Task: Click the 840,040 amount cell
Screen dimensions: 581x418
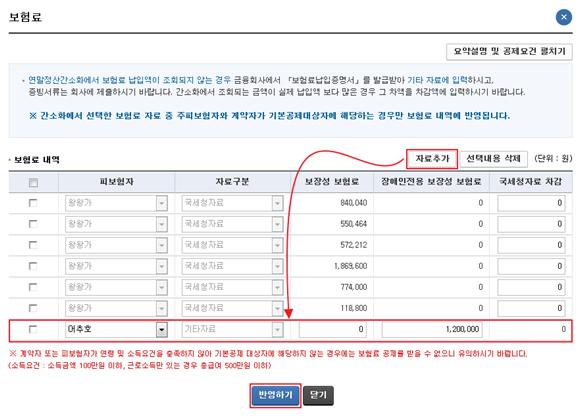Action: click(353, 203)
